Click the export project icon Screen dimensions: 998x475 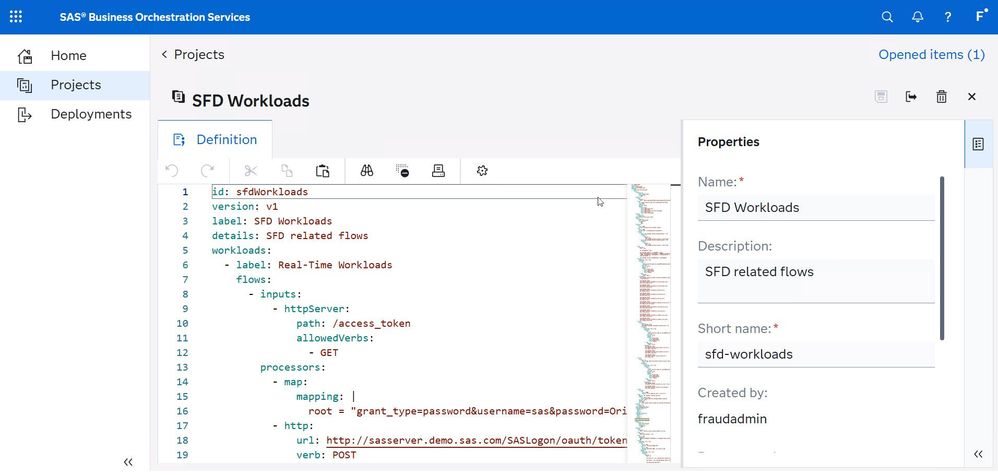[911, 97]
